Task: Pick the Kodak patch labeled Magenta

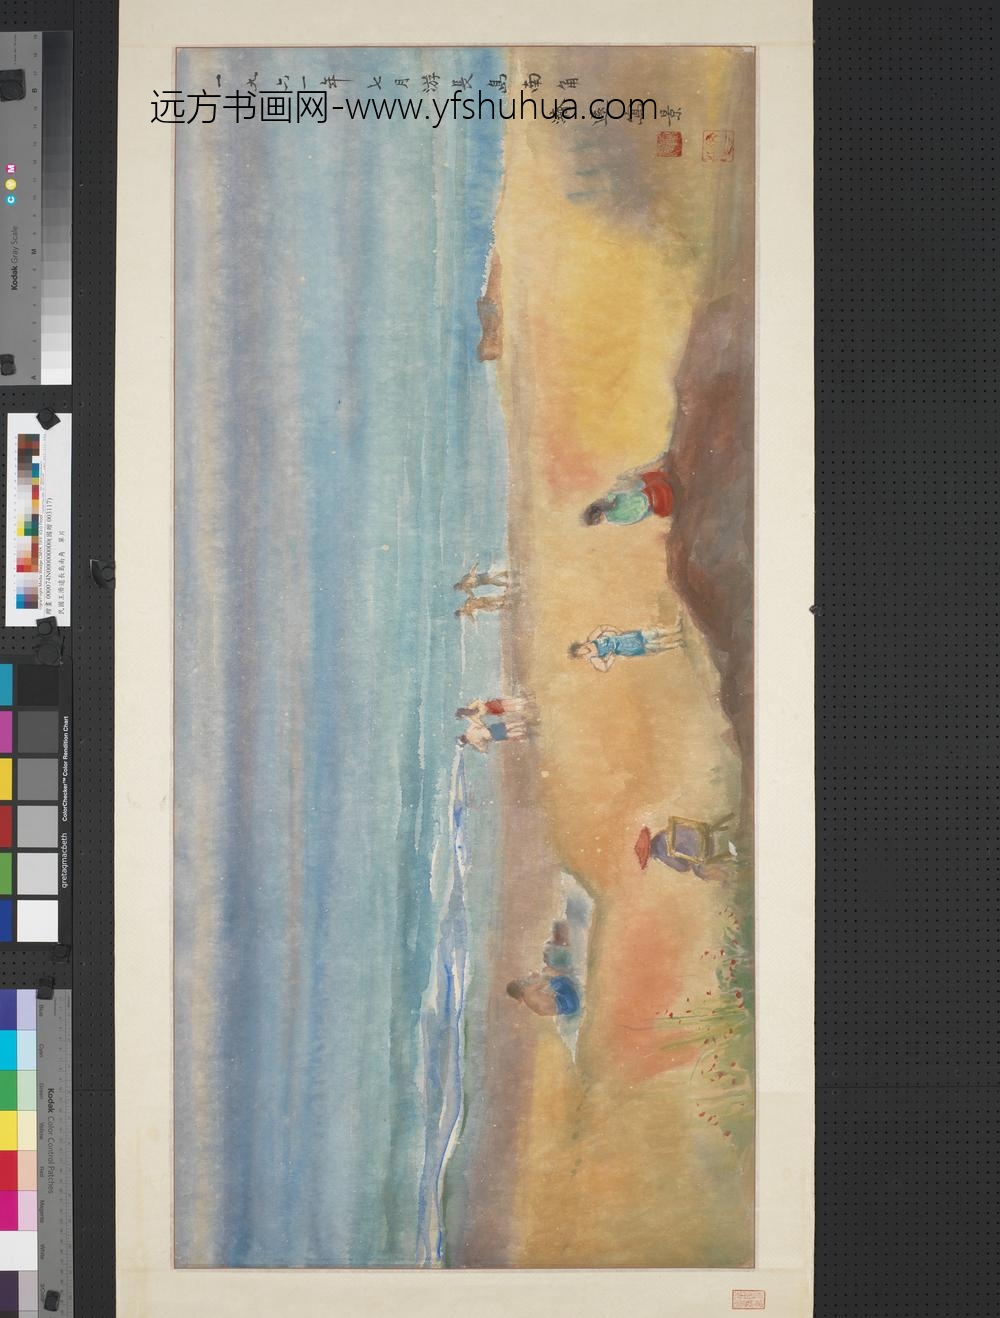Action: (x=8, y=1212)
